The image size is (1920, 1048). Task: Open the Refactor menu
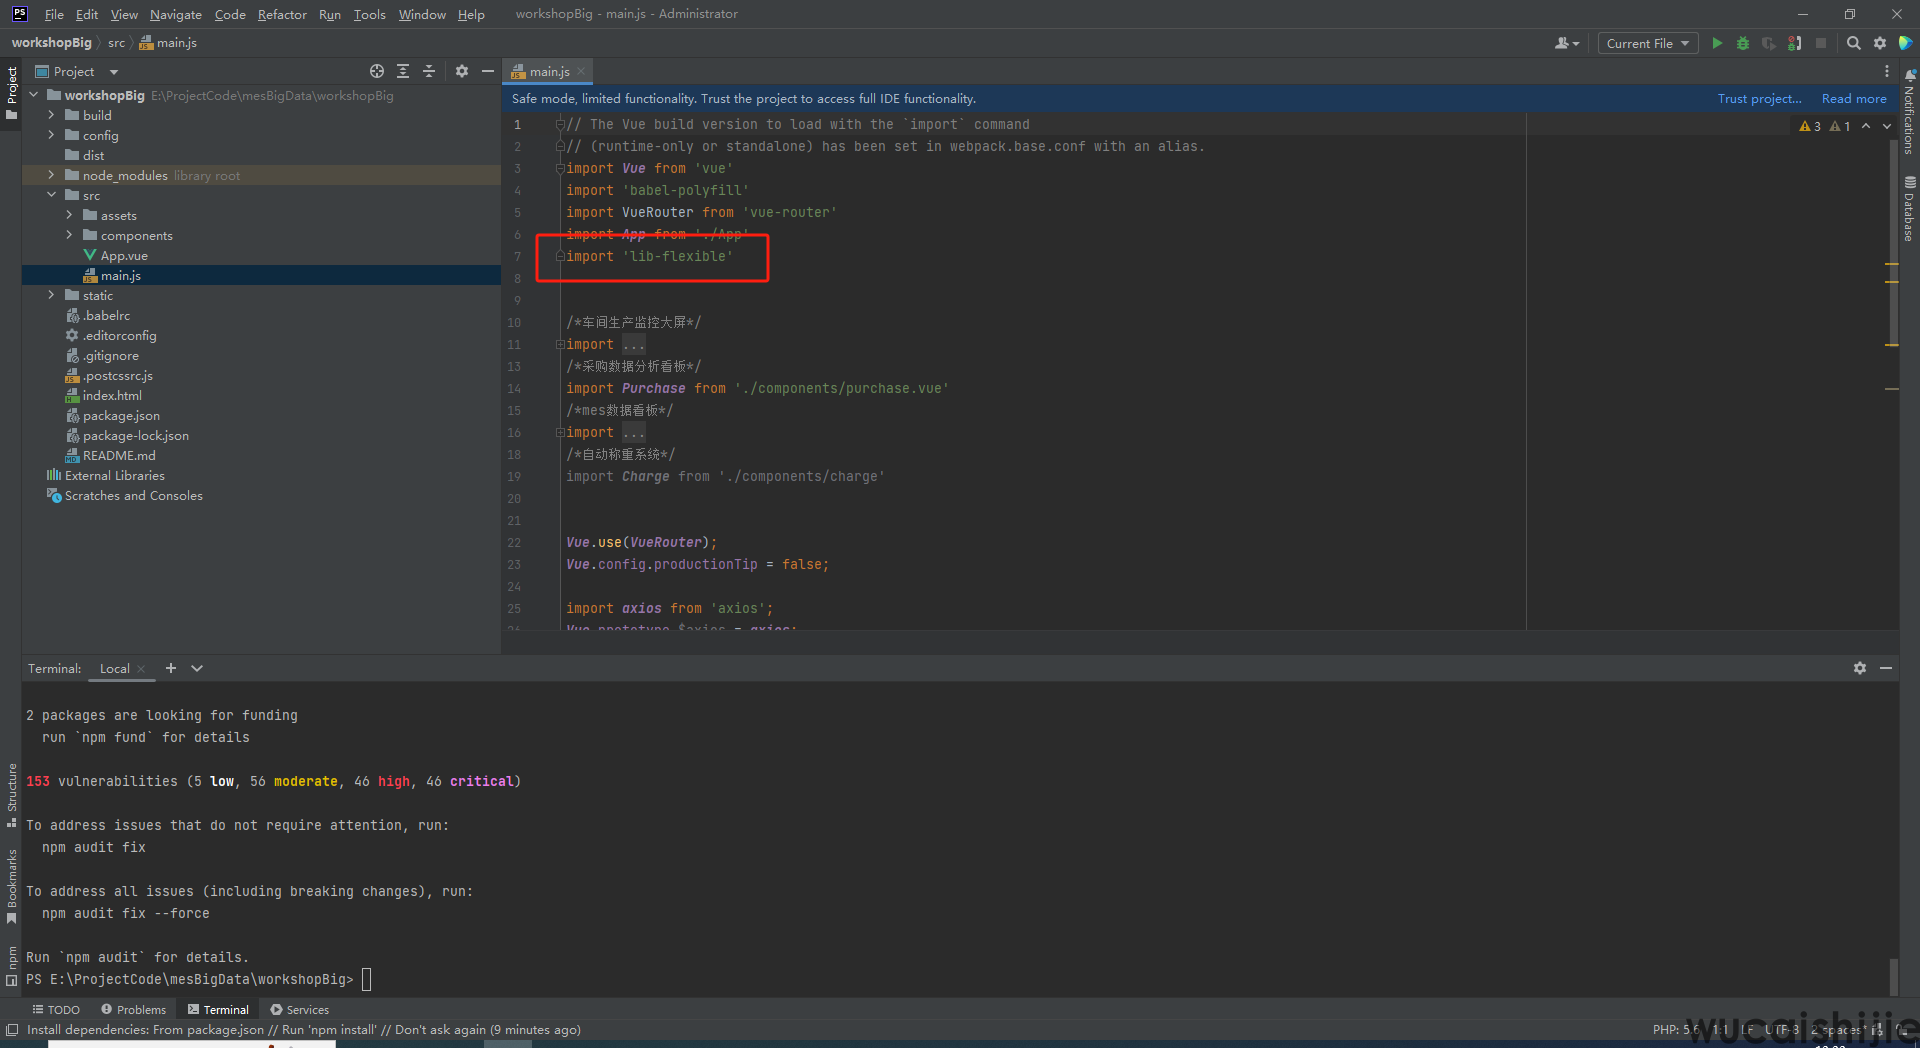tap(282, 14)
